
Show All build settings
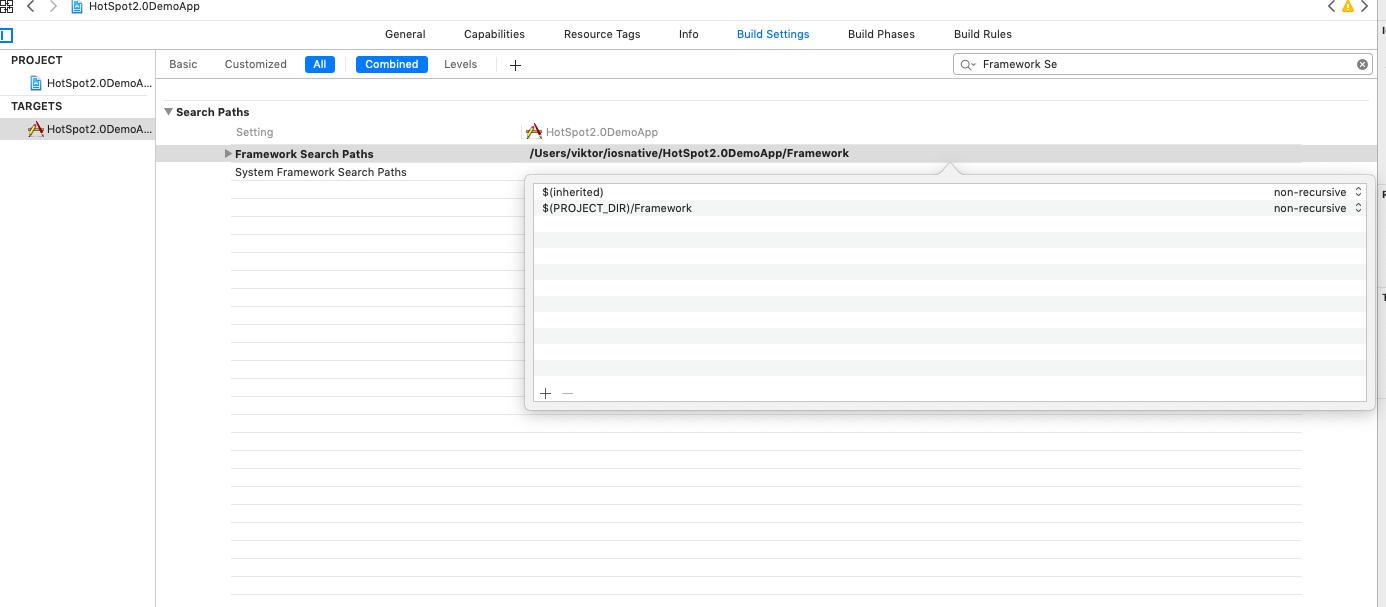tap(320, 64)
